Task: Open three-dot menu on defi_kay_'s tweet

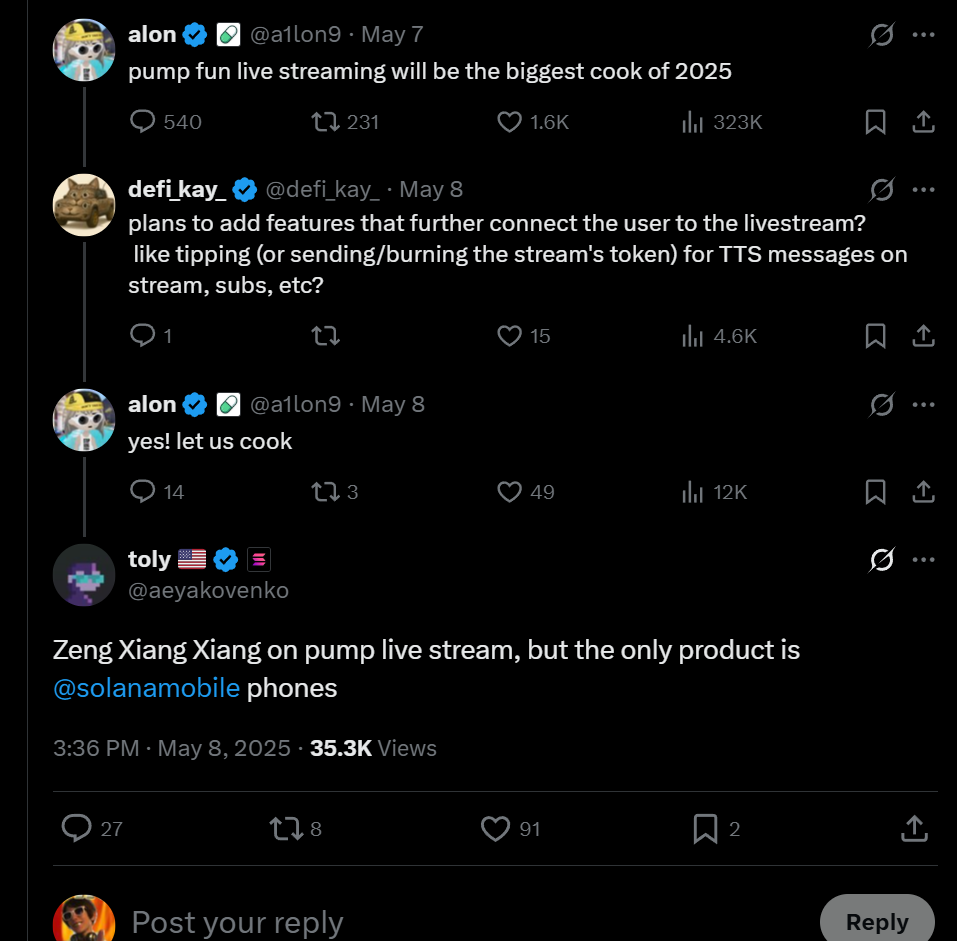Action: tap(923, 190)
